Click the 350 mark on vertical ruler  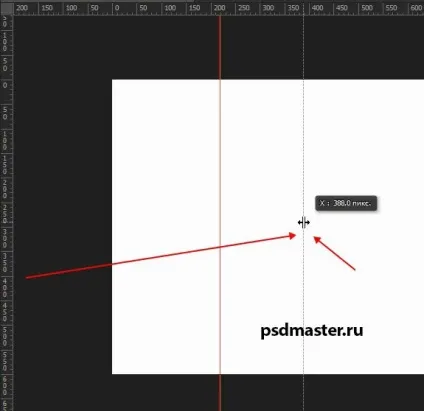pyautogui.click(x=5, y=263)
